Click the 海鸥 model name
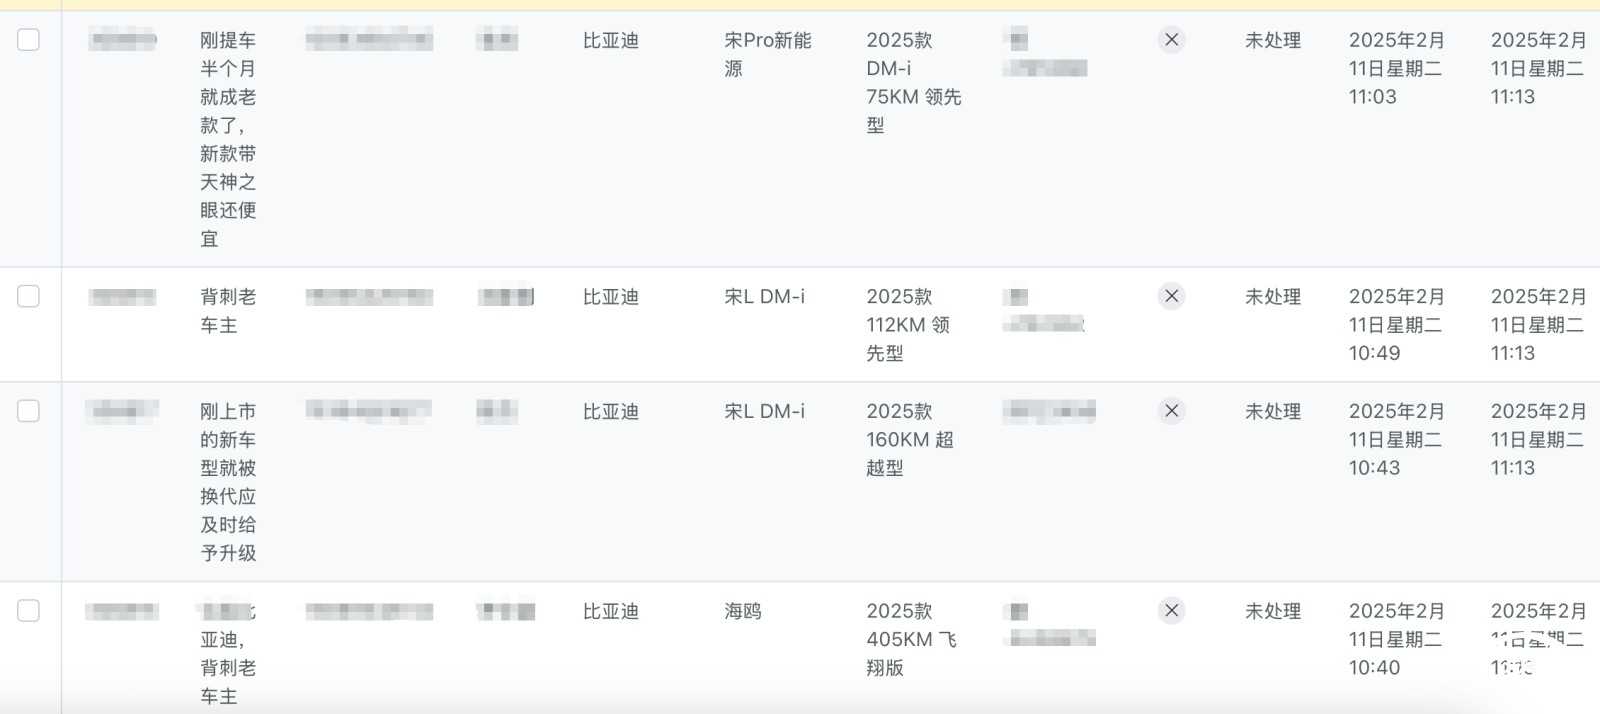1600x714 pixels. click(x=743, y=611)
